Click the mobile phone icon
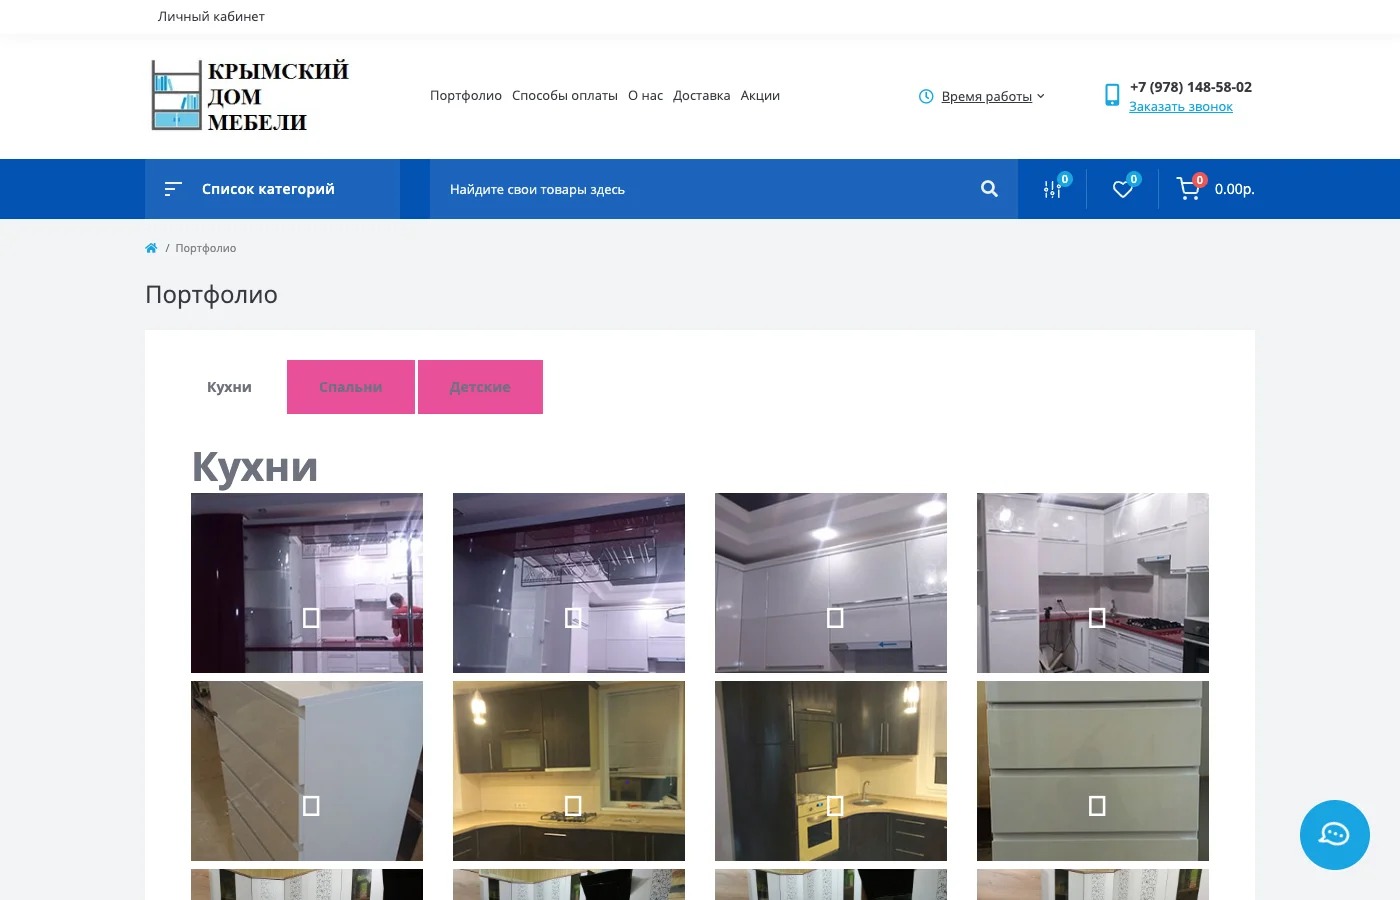 tap(1112, 95)
